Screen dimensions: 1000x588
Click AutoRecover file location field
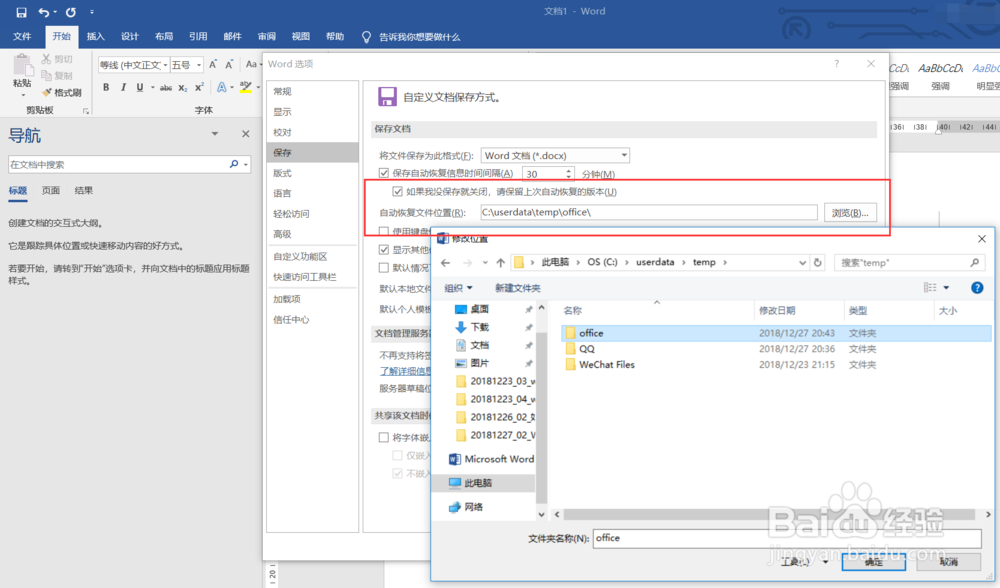pyautogui.click(x=649, y=212)
